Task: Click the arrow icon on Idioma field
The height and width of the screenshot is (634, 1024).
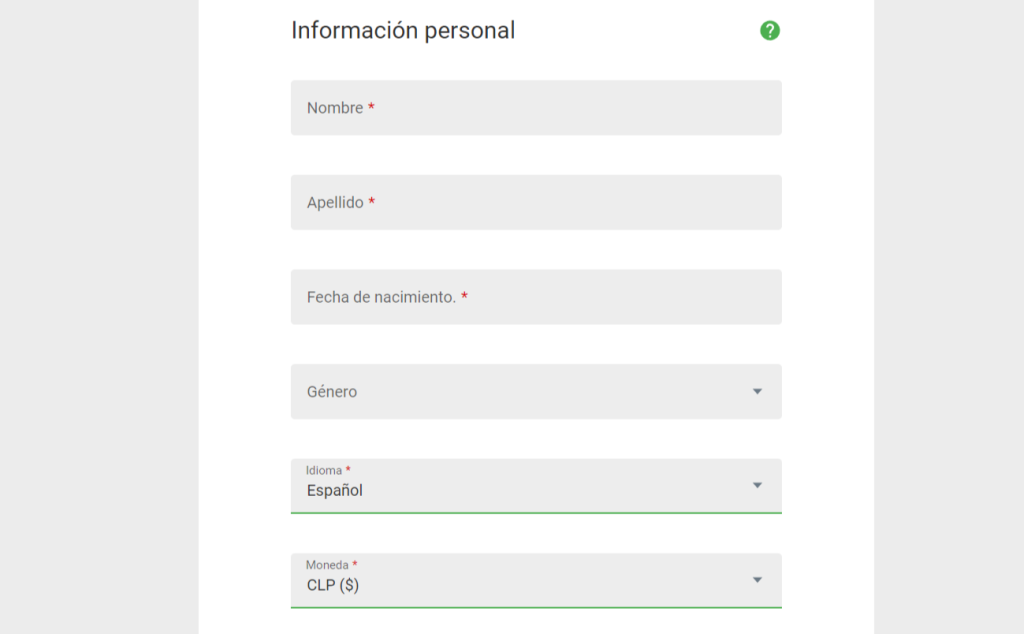Action: (x=757, y=485)
